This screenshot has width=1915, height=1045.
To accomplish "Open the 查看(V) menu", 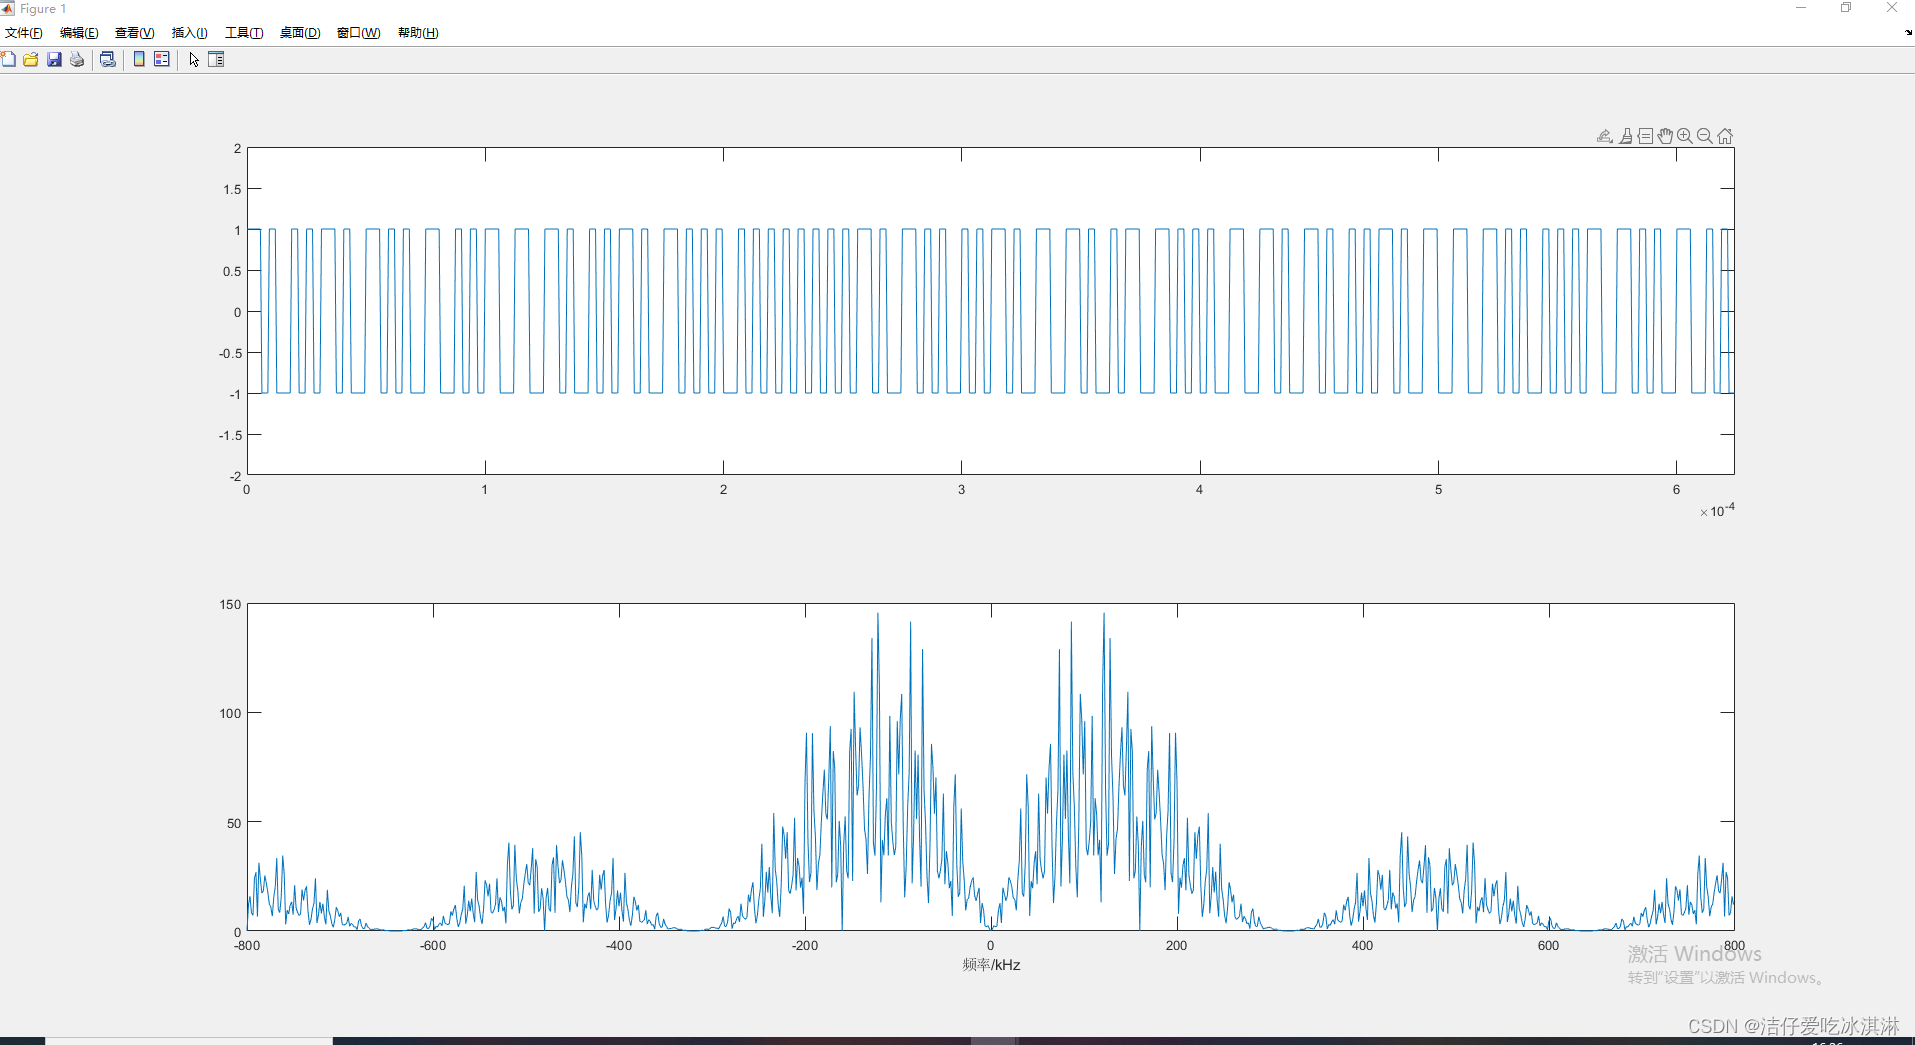I will [135, 33].
